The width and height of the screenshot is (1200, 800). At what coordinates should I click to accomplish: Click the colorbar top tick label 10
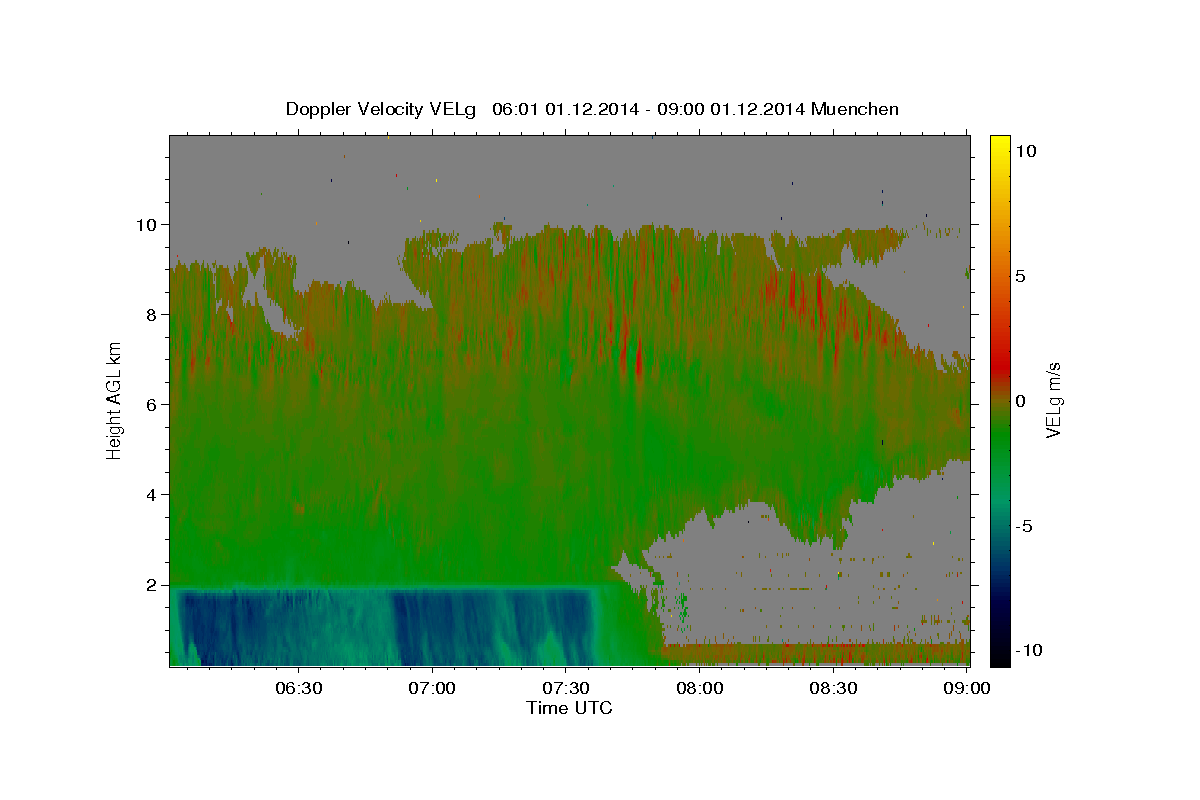[x=1025, y=151]
